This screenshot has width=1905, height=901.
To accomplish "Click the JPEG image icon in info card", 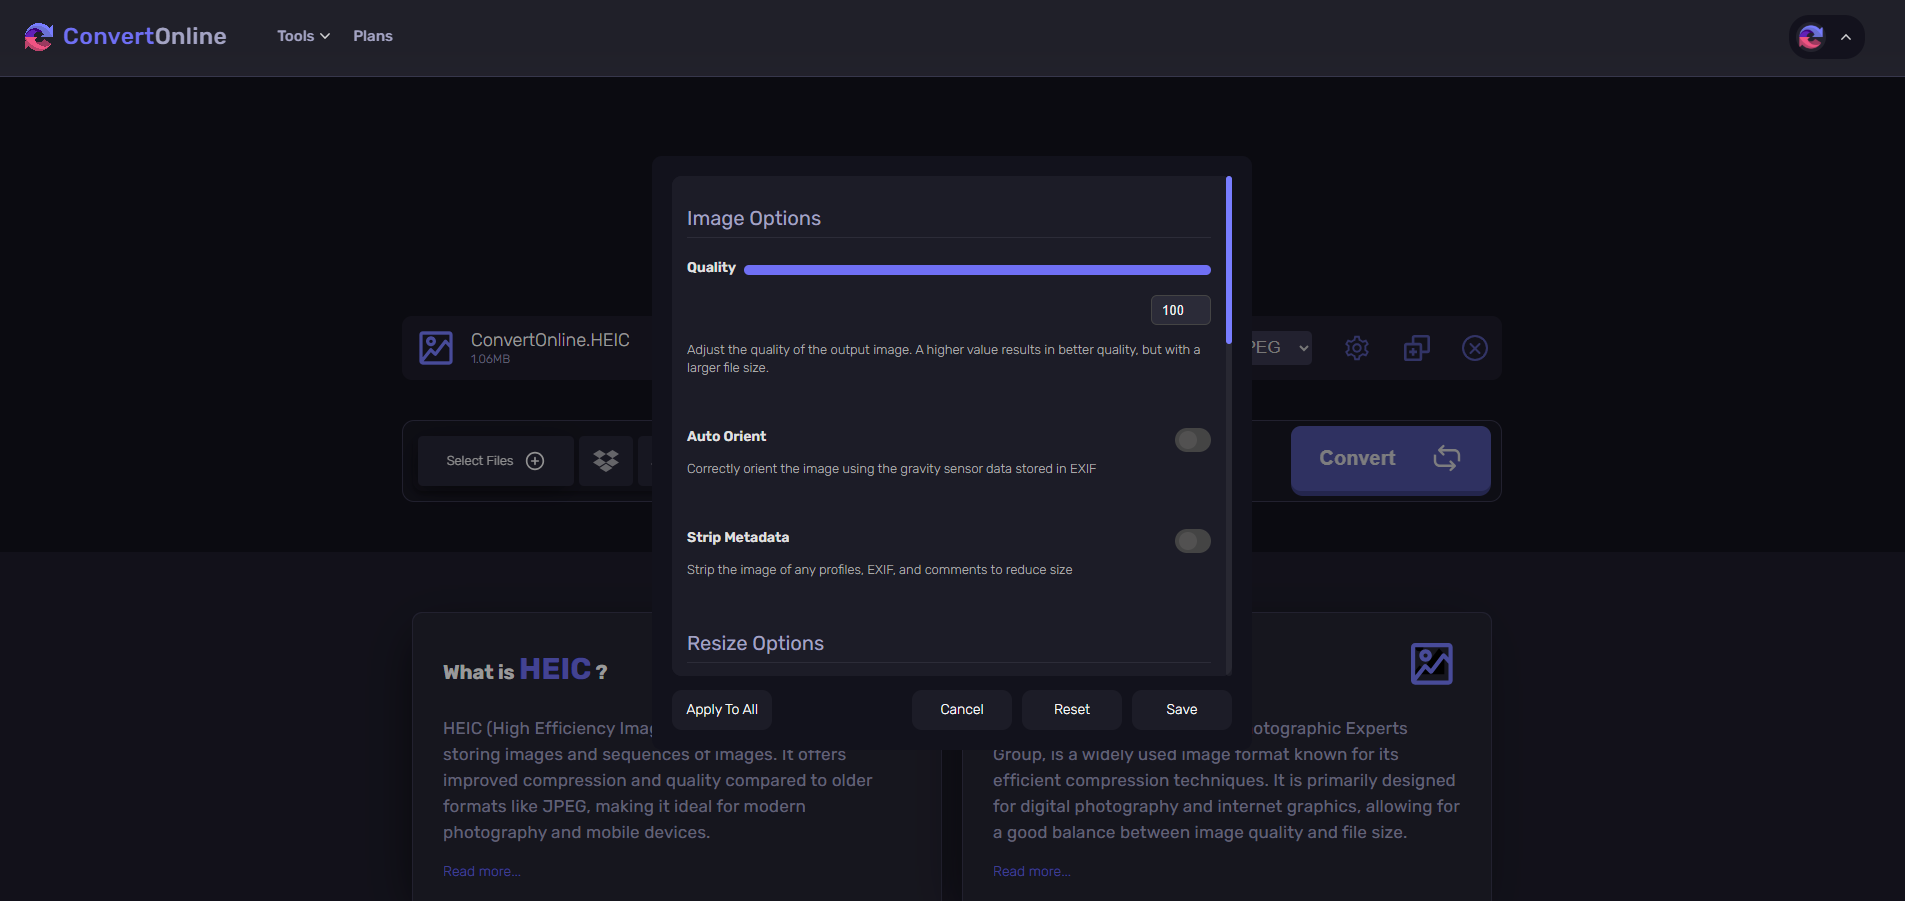I will [x=1431, y=664].
